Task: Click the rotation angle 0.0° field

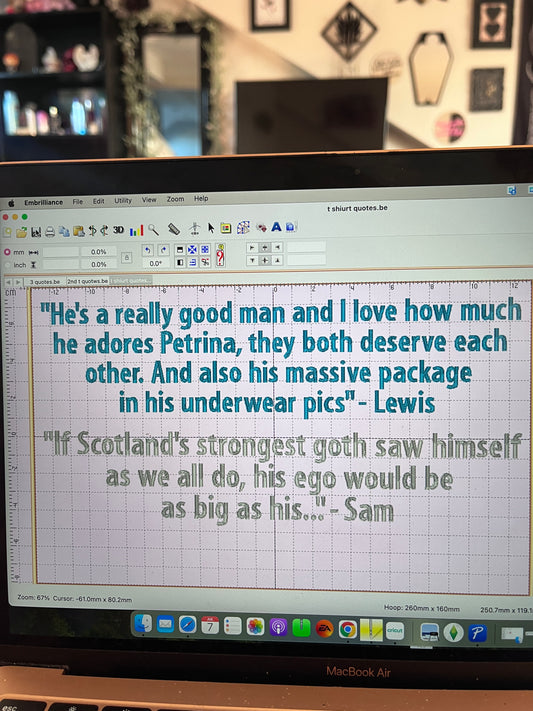Action: 156,263
